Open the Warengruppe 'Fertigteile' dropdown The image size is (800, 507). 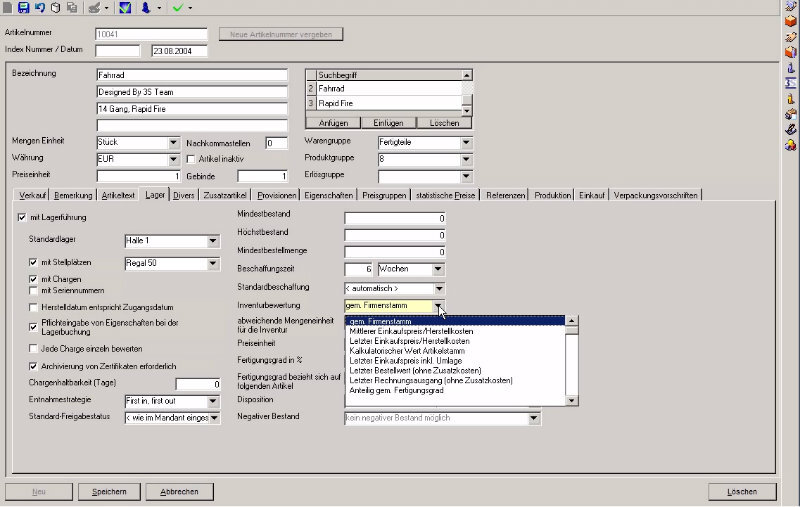pyautogui.click(x=466, y=143)
